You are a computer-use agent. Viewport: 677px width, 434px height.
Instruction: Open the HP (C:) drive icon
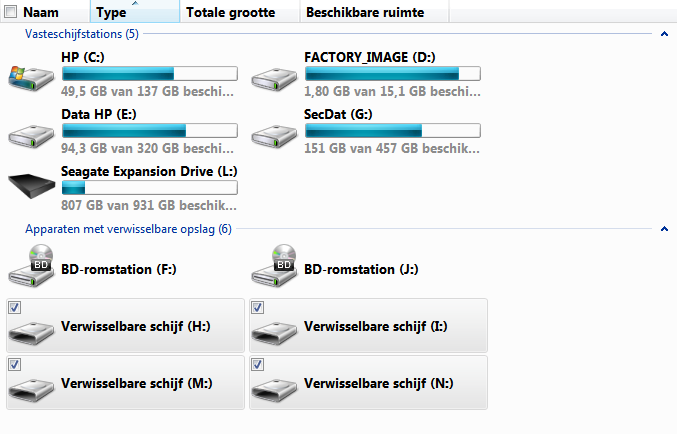click(x=32, y=76)
